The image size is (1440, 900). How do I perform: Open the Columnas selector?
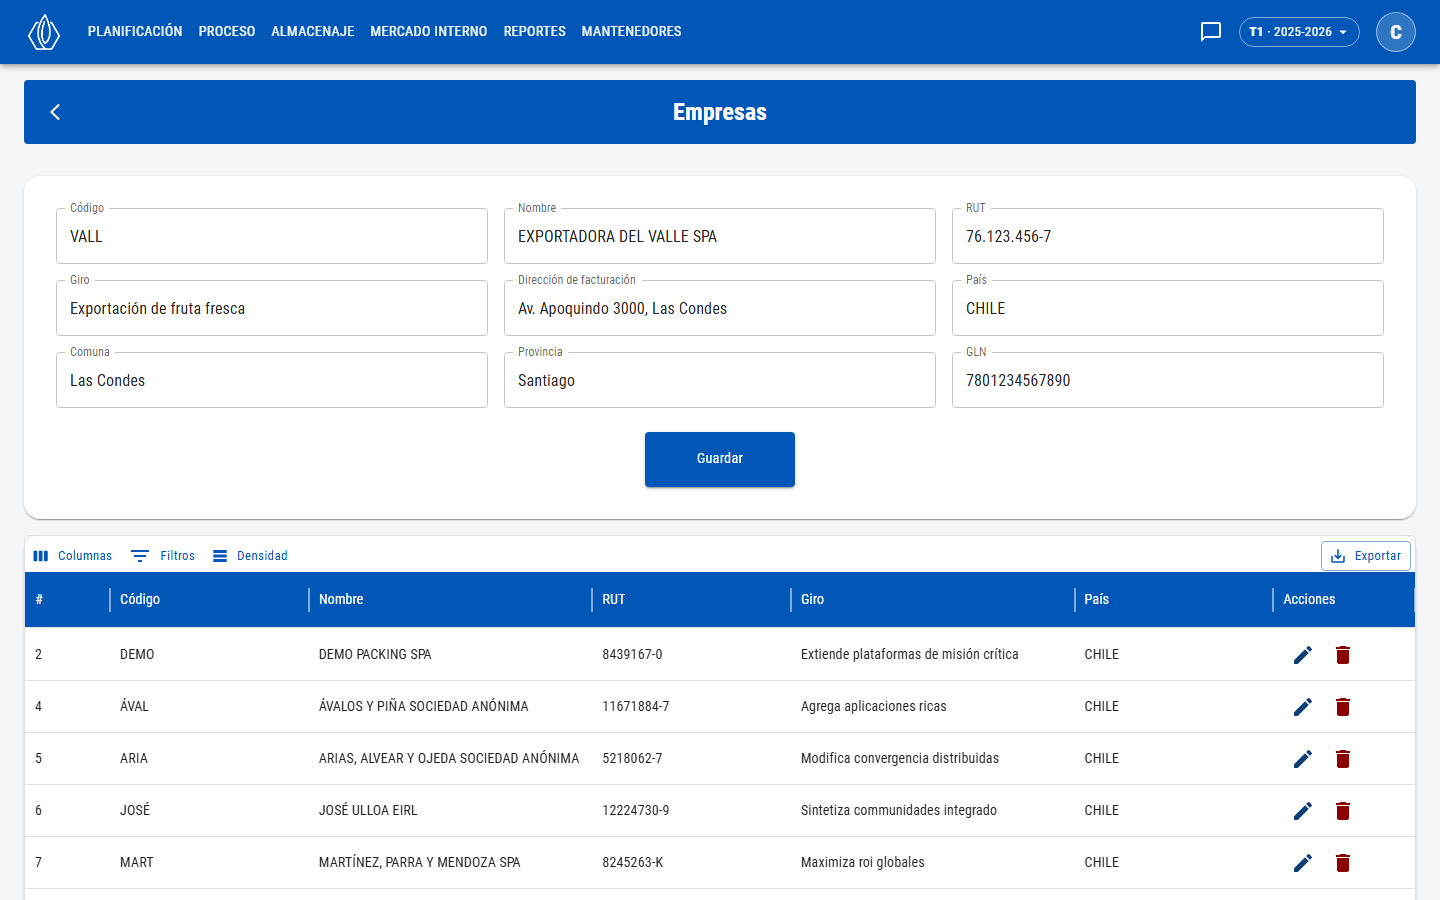pos(72,556)
